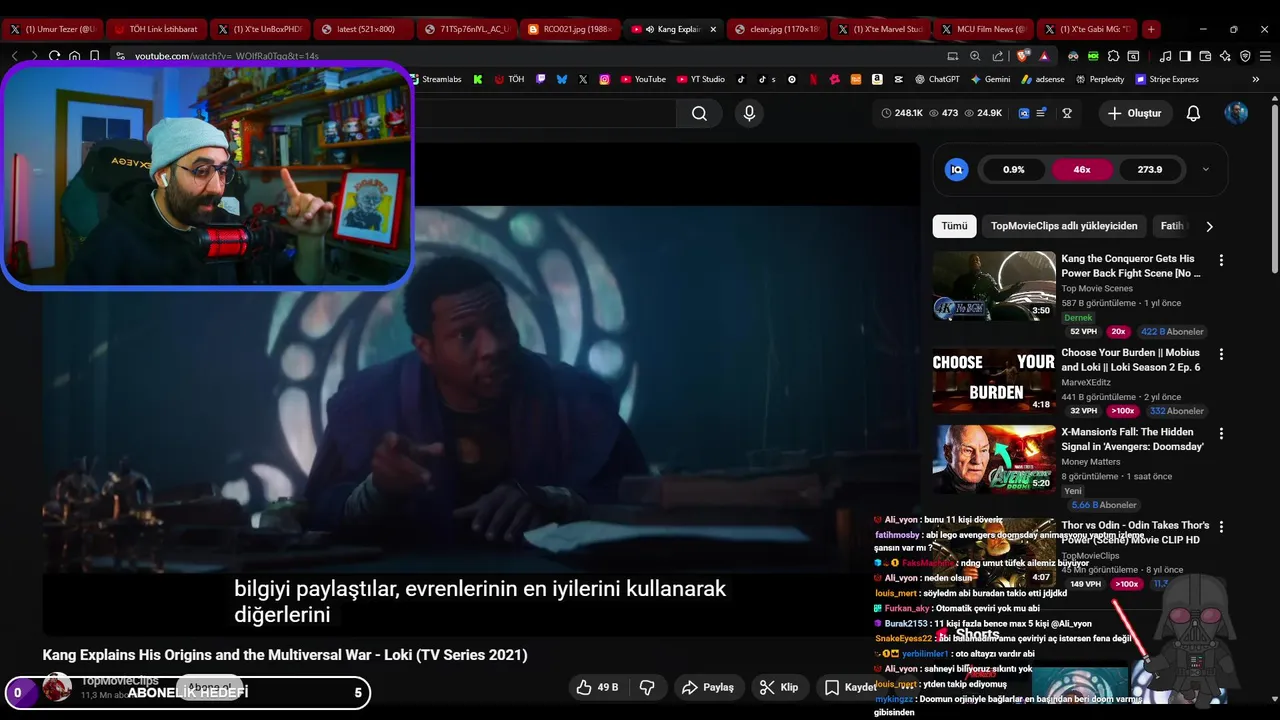Open the Amazon bookmark icon
1280x720 pixels.
[877, 79]
